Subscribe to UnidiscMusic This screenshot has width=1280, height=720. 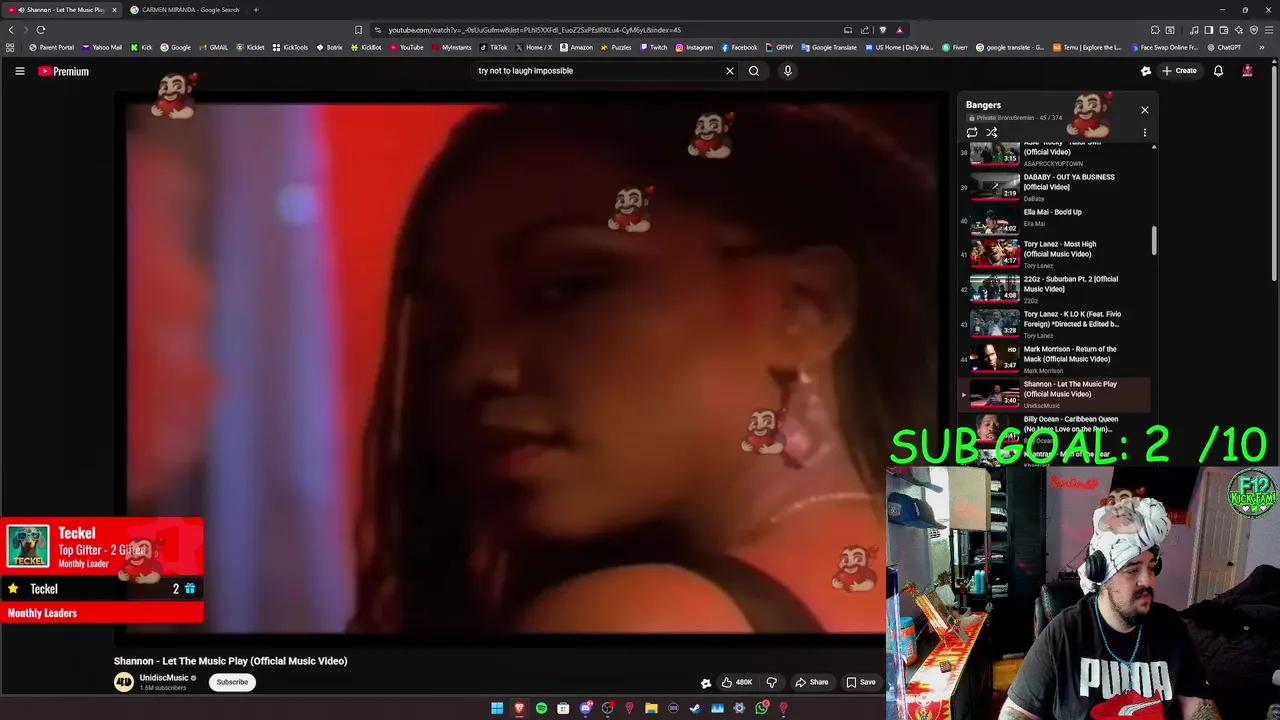pos(232,682)
